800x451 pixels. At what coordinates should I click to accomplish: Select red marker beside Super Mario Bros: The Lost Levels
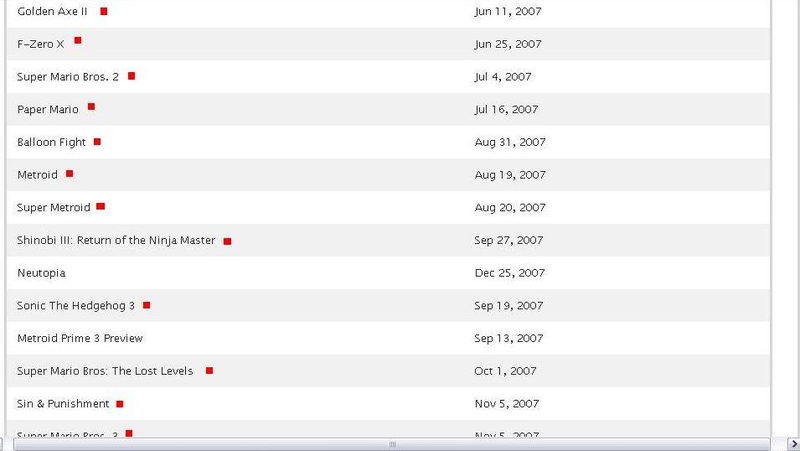[x=209, y=371]
